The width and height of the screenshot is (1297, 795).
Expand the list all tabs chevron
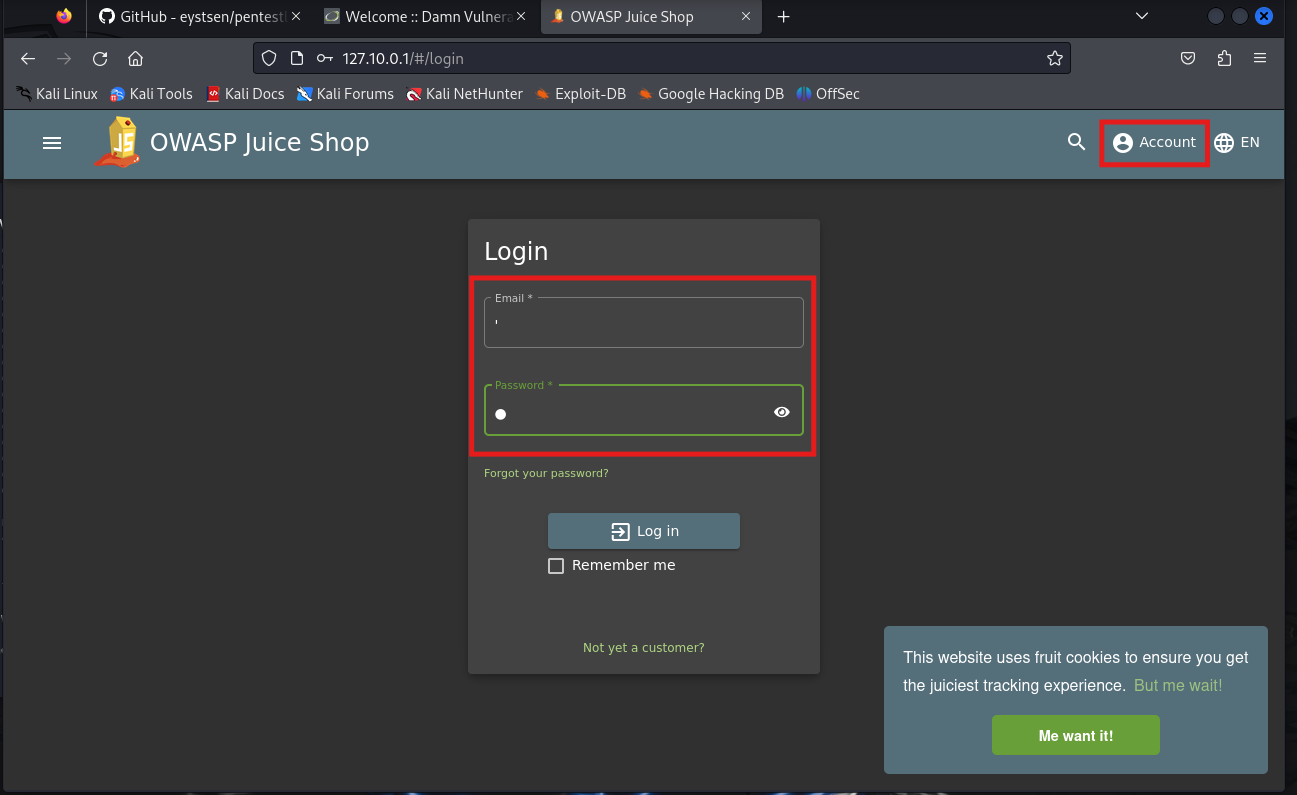(x=1143, y=16)
